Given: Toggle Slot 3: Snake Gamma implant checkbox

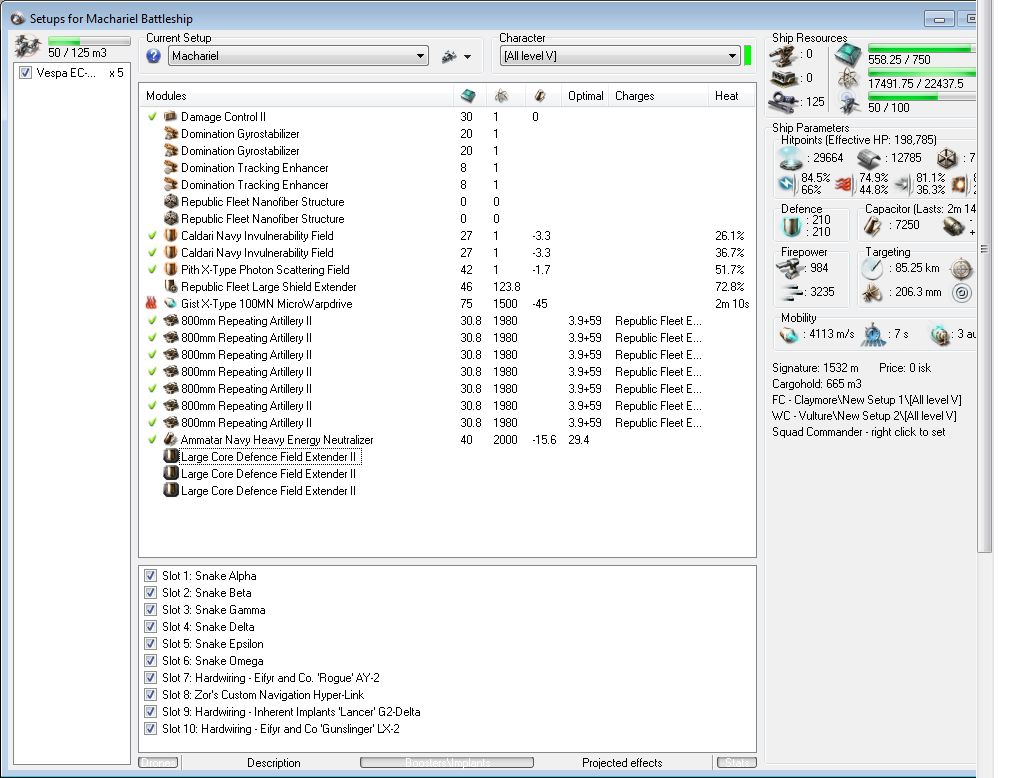Looking at the screenshot, I should [x=151, y=610].
